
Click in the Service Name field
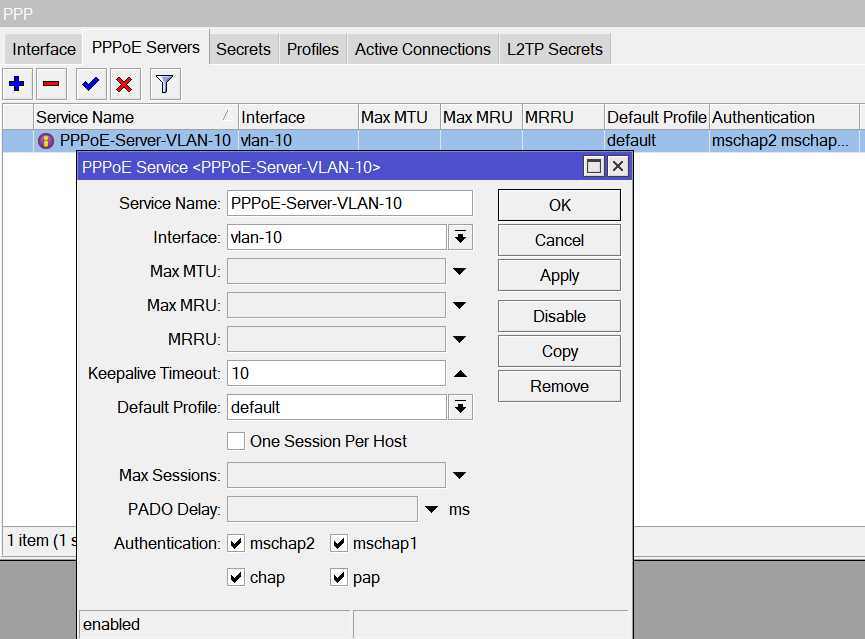click(x=349, y=203)
